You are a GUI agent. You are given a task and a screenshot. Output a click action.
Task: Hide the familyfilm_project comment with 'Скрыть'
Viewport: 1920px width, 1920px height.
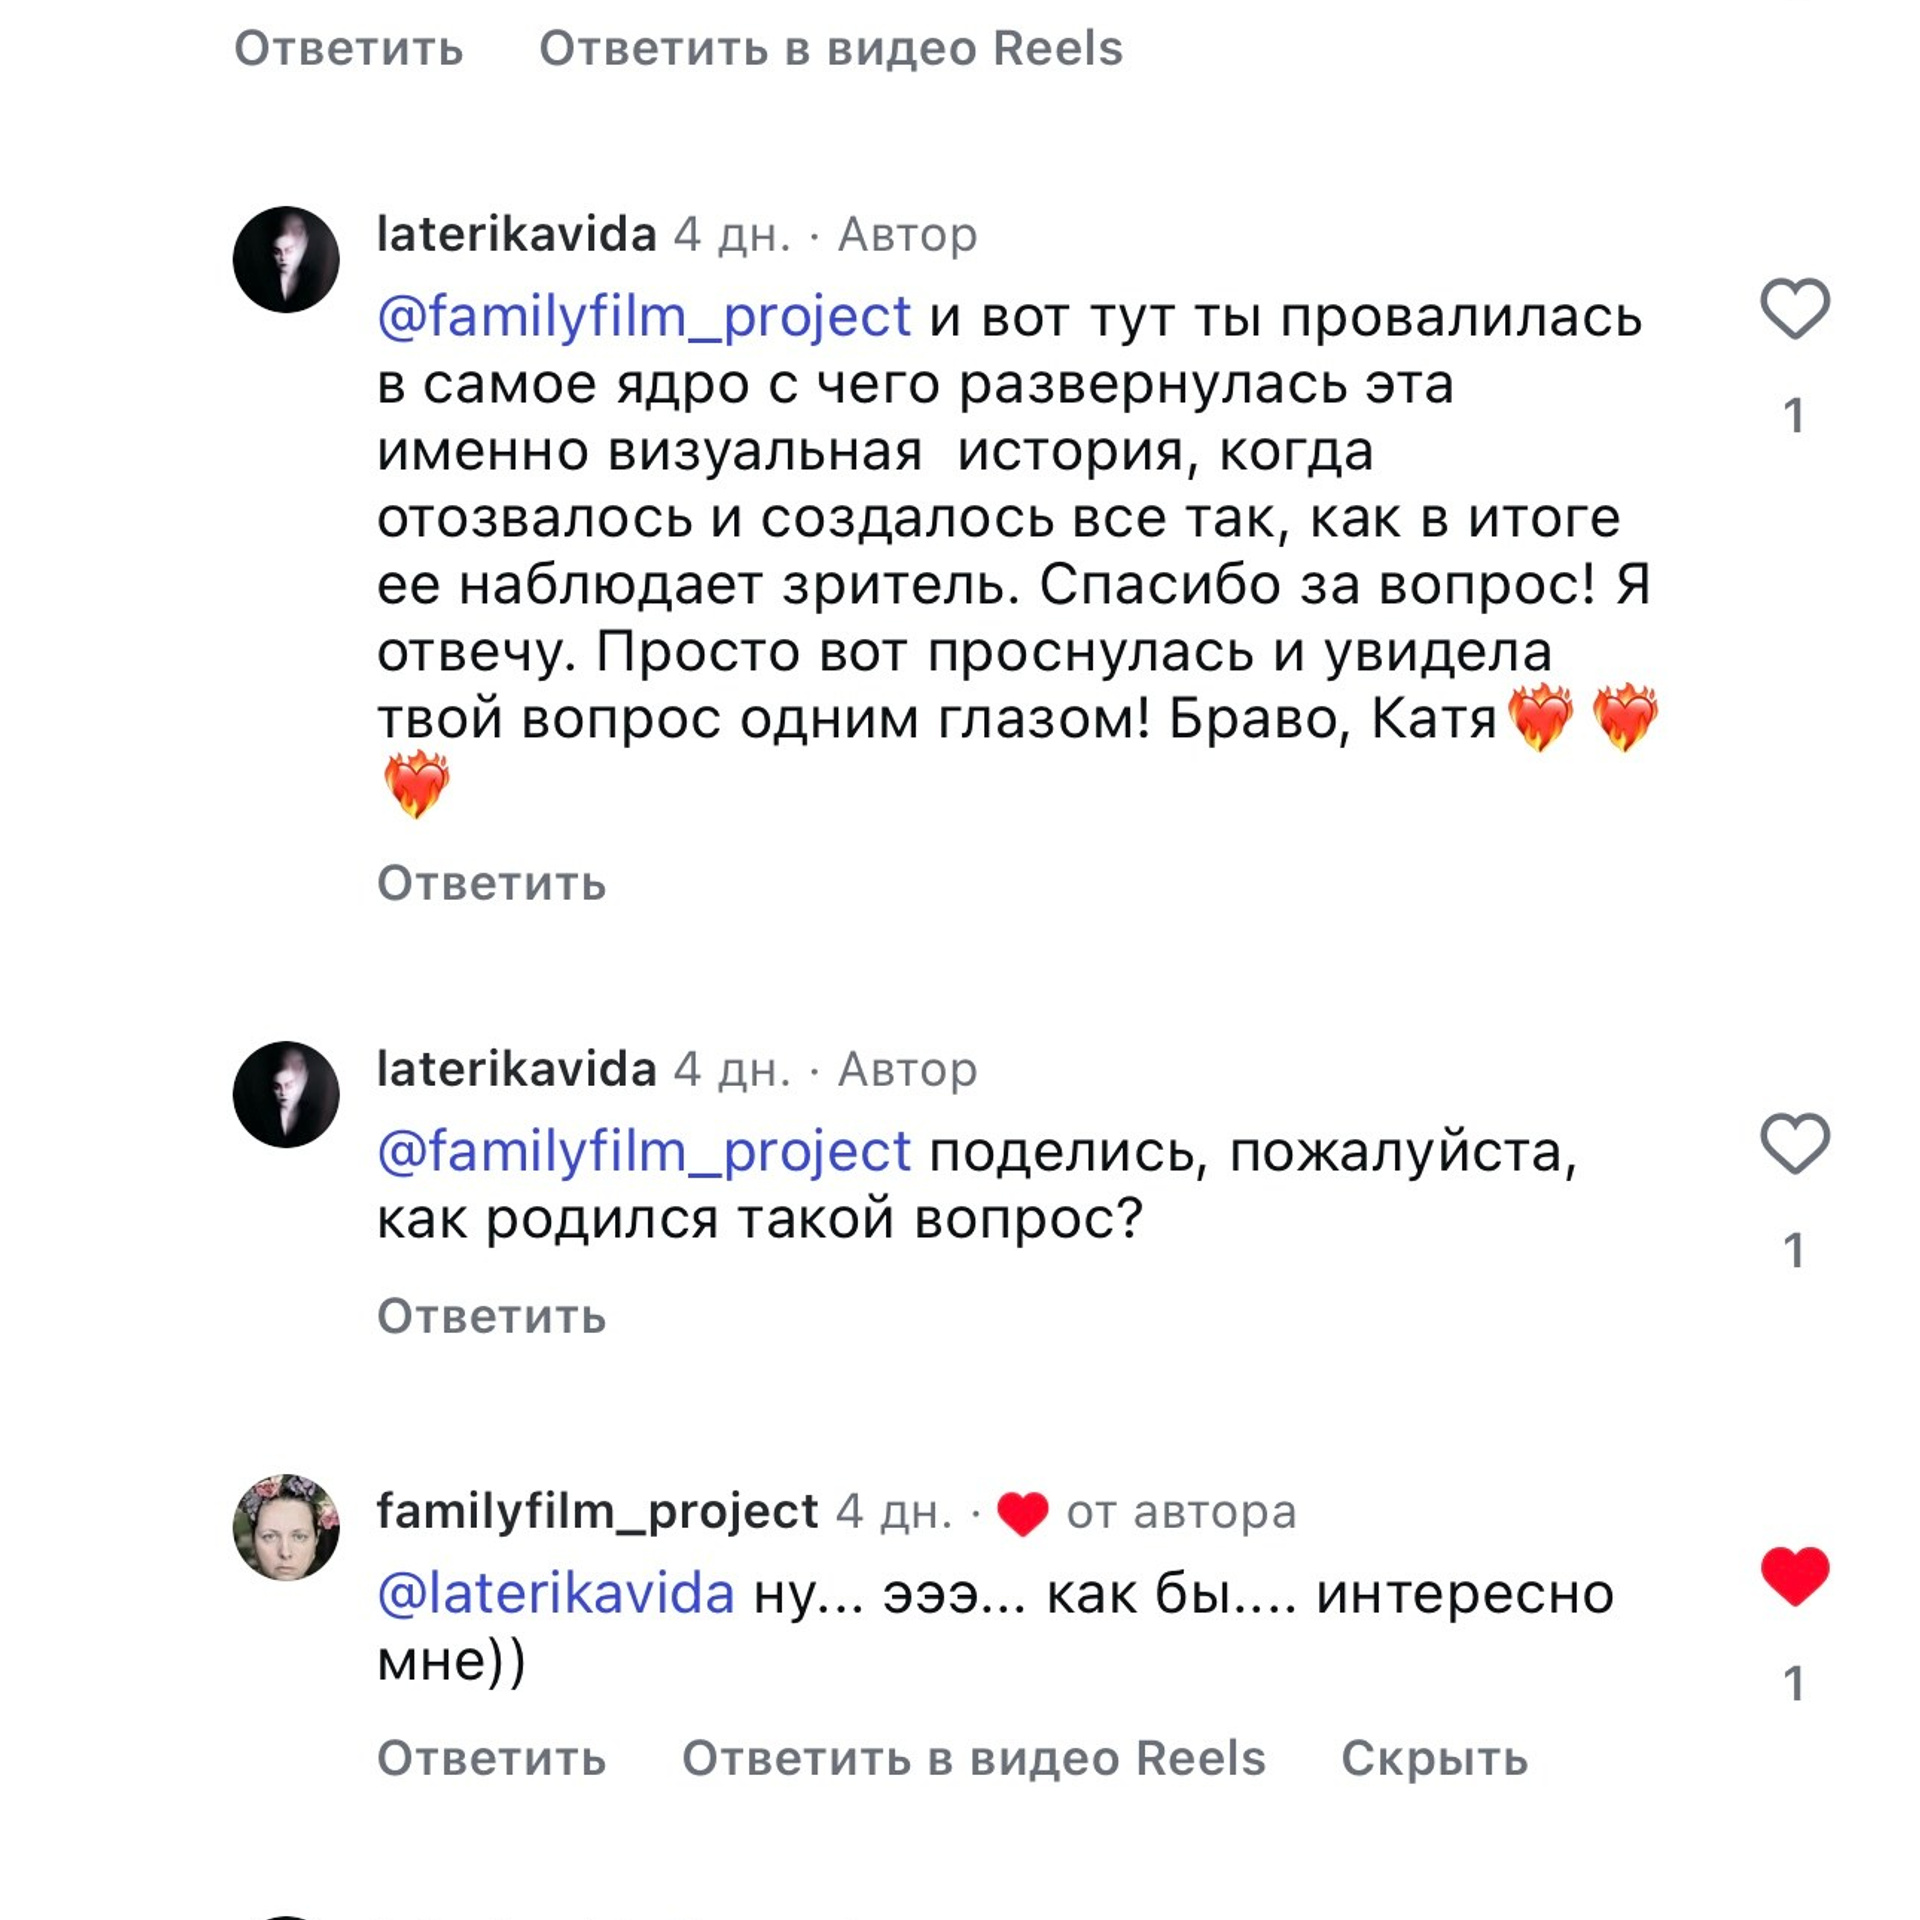click(x=1434, y=1758)
